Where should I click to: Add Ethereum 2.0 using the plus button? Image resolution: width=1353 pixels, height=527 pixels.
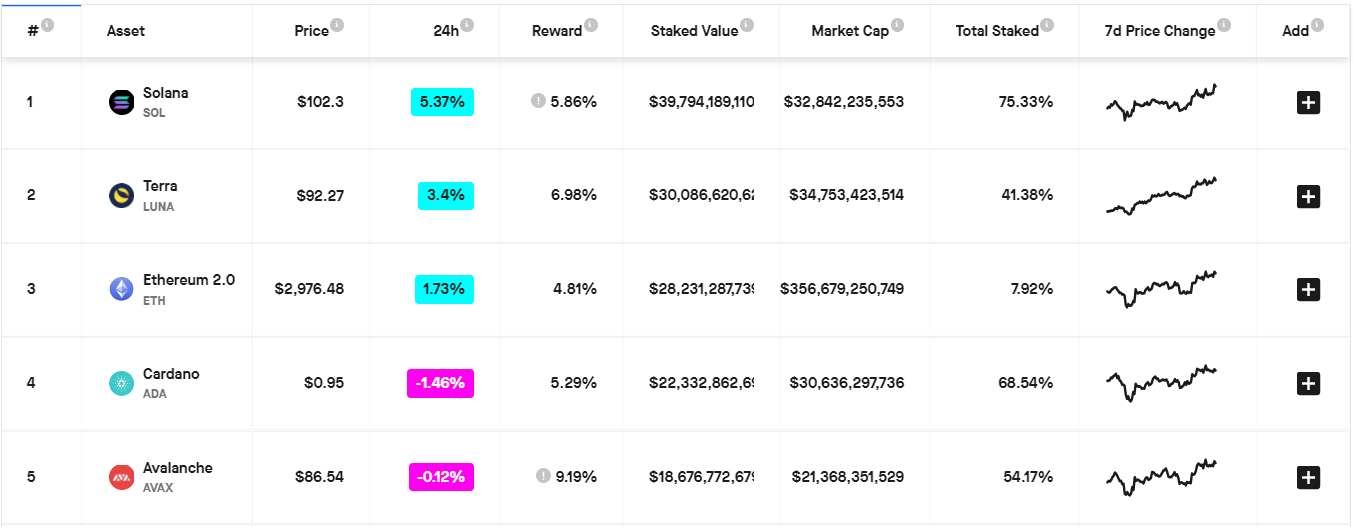coord(1308,290)
